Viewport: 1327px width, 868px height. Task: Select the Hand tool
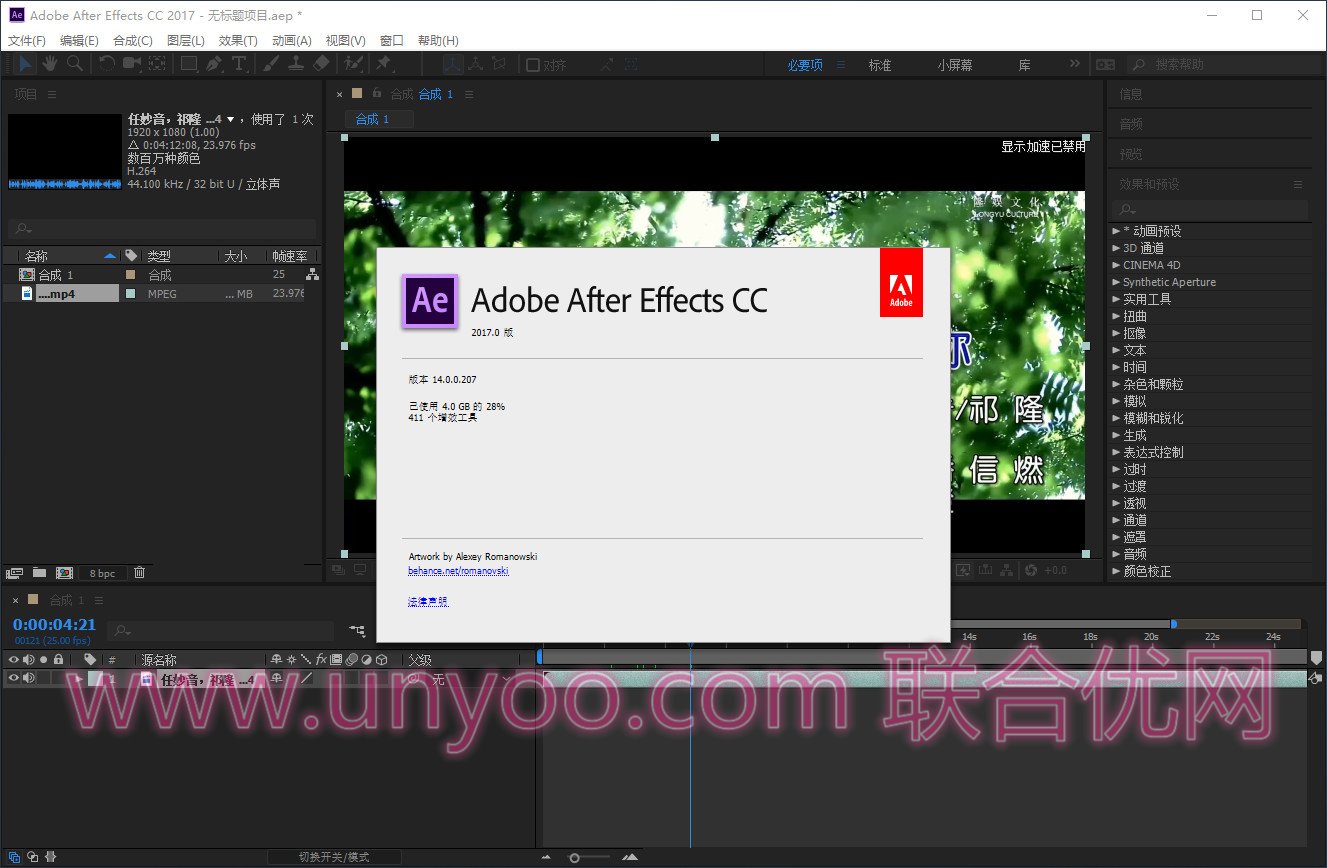click(49, 64)
